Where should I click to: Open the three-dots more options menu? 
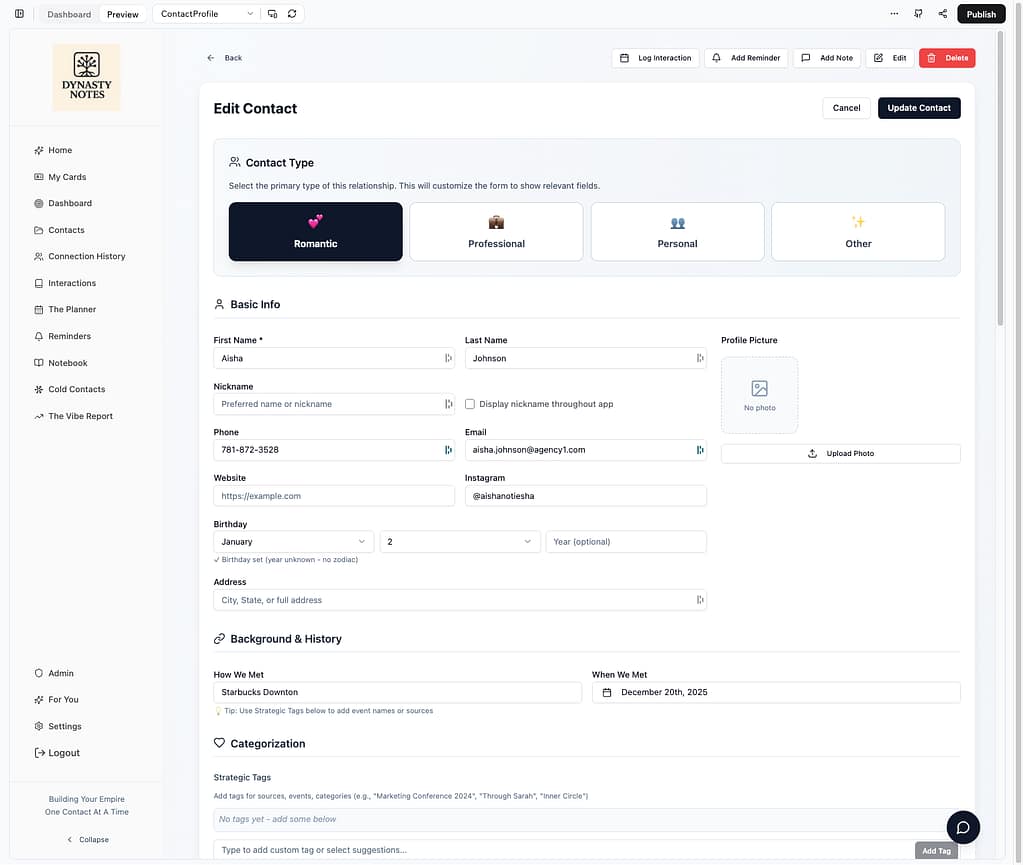pos(894,14)
